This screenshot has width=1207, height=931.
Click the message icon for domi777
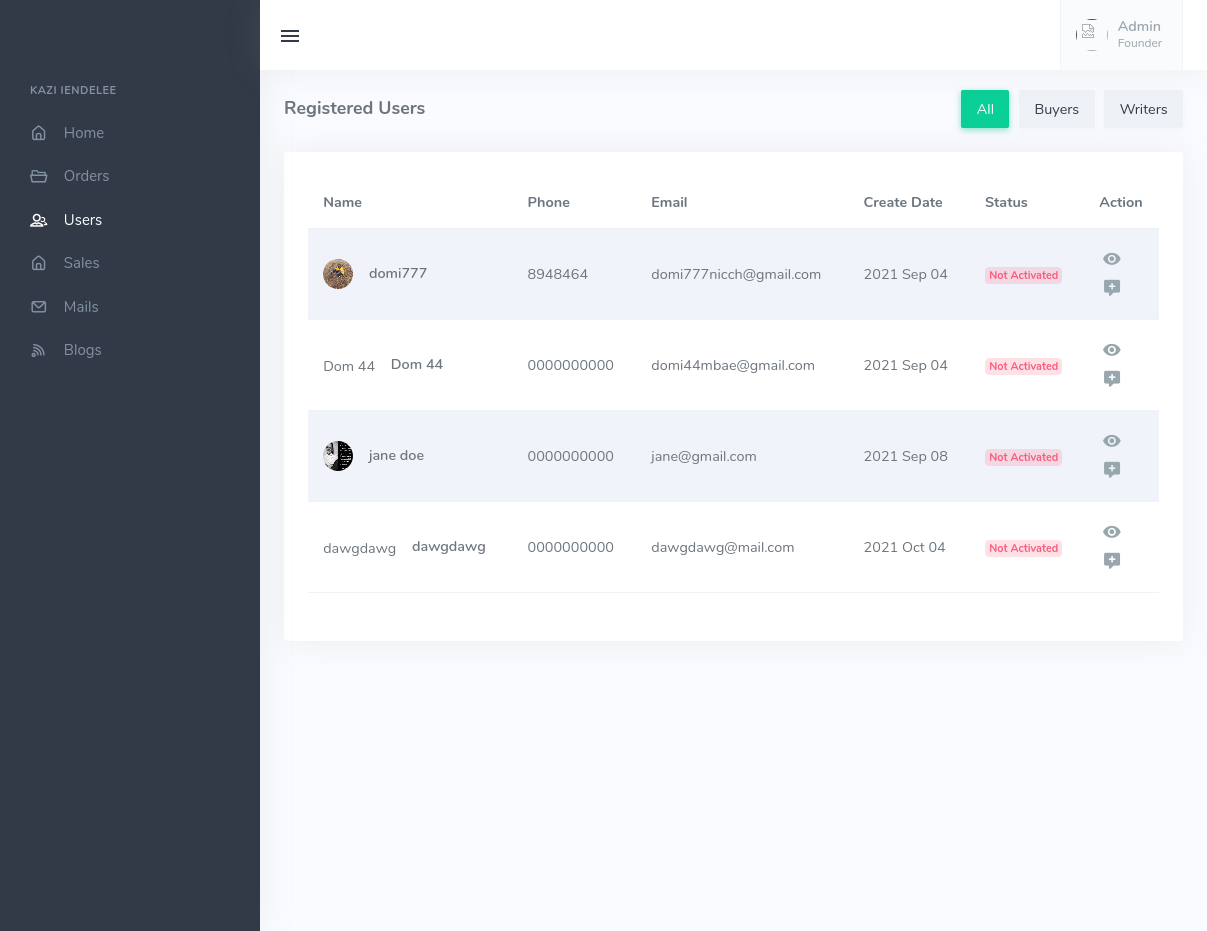coord(1111,288)
